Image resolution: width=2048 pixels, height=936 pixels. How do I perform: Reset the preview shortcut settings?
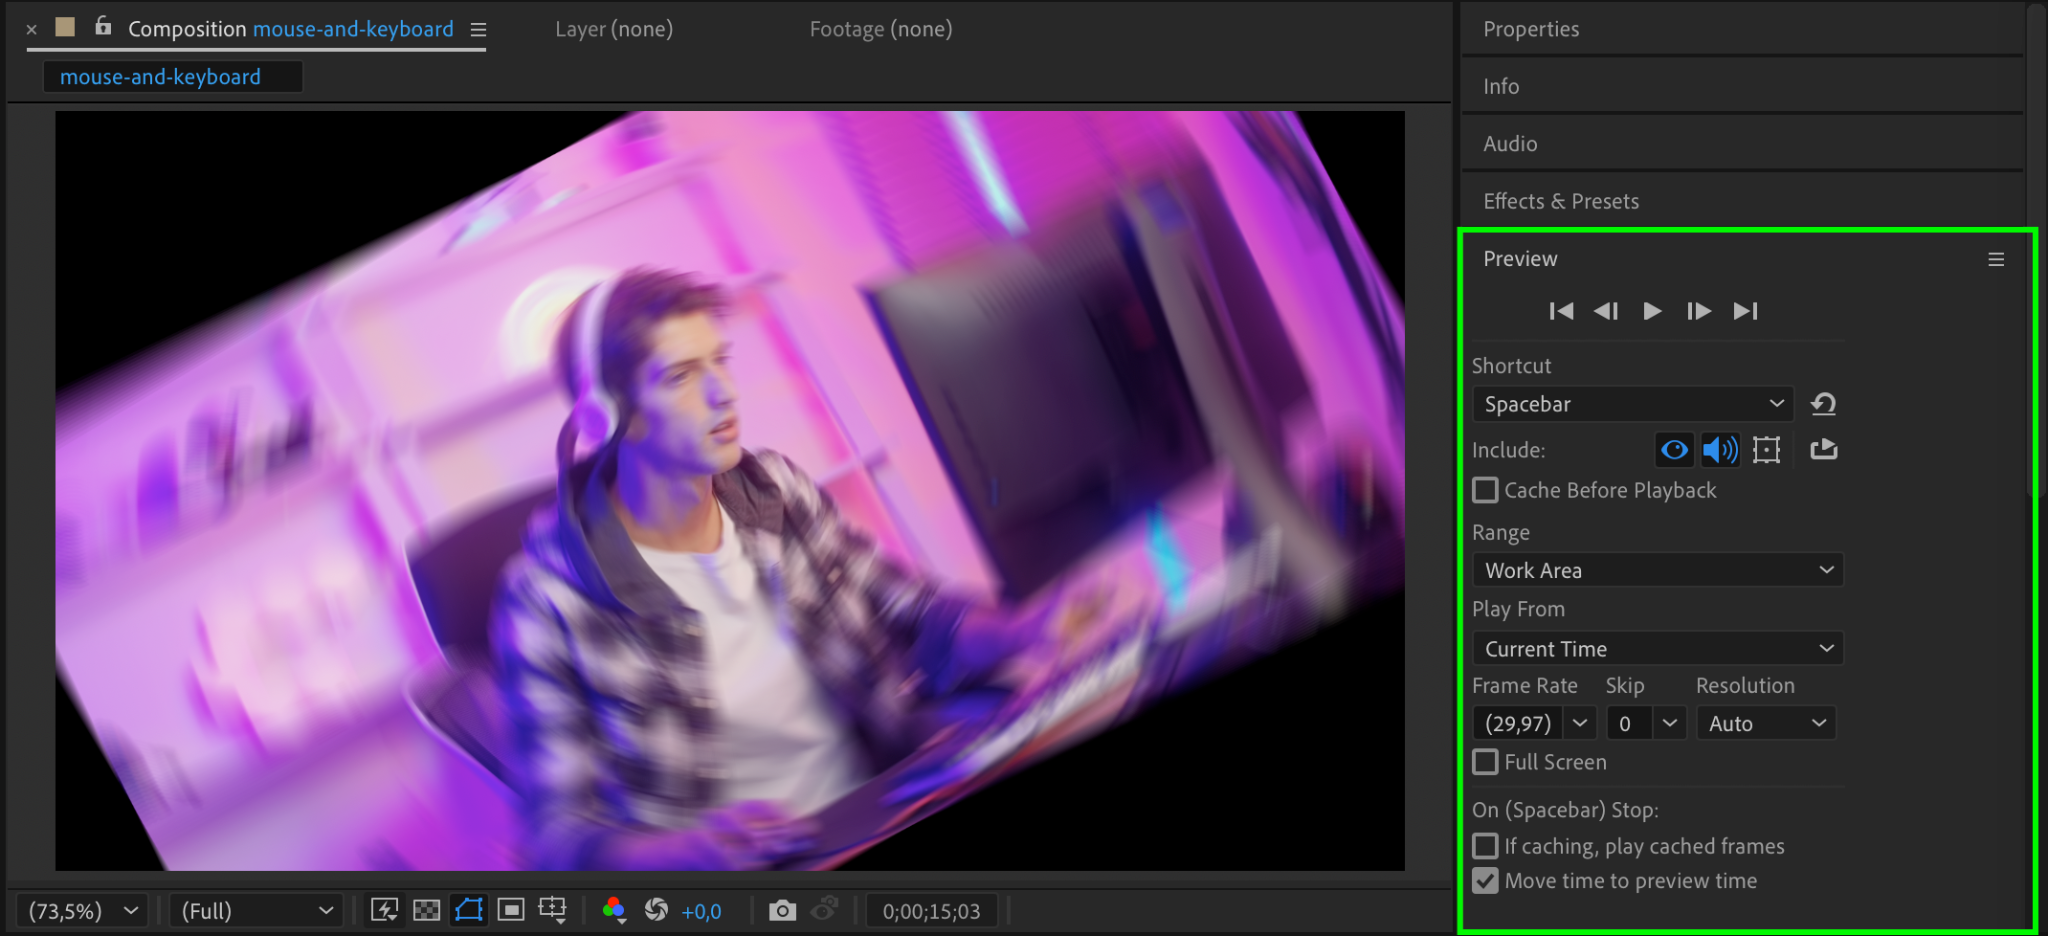tap(1823, 404)
